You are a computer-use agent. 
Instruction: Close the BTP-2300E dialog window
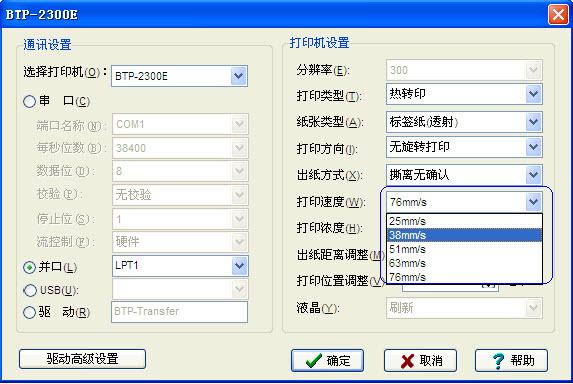click(x=558, y=15)
